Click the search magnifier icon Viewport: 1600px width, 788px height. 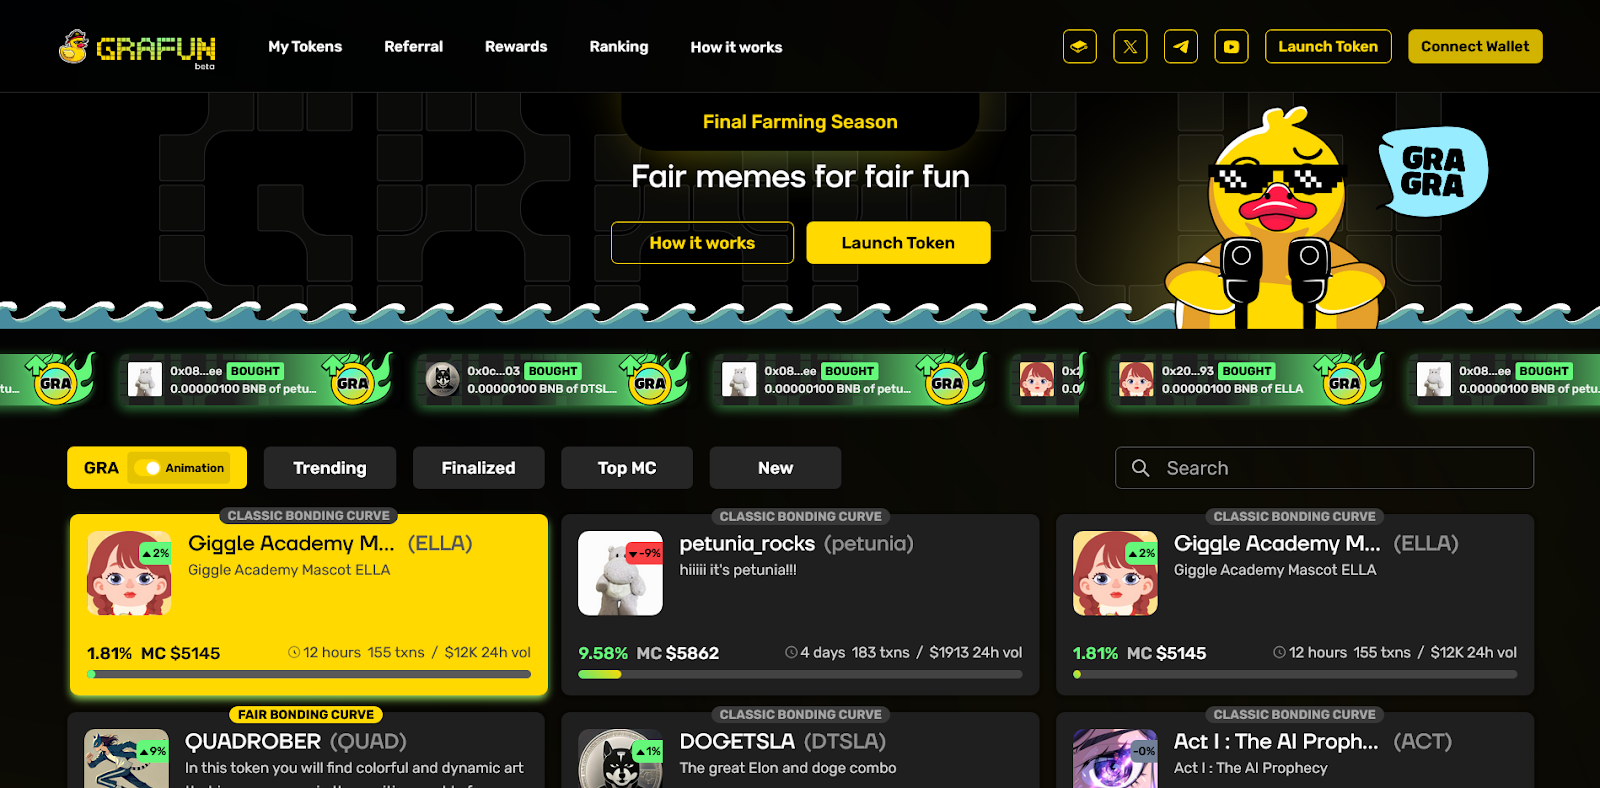1140,468
